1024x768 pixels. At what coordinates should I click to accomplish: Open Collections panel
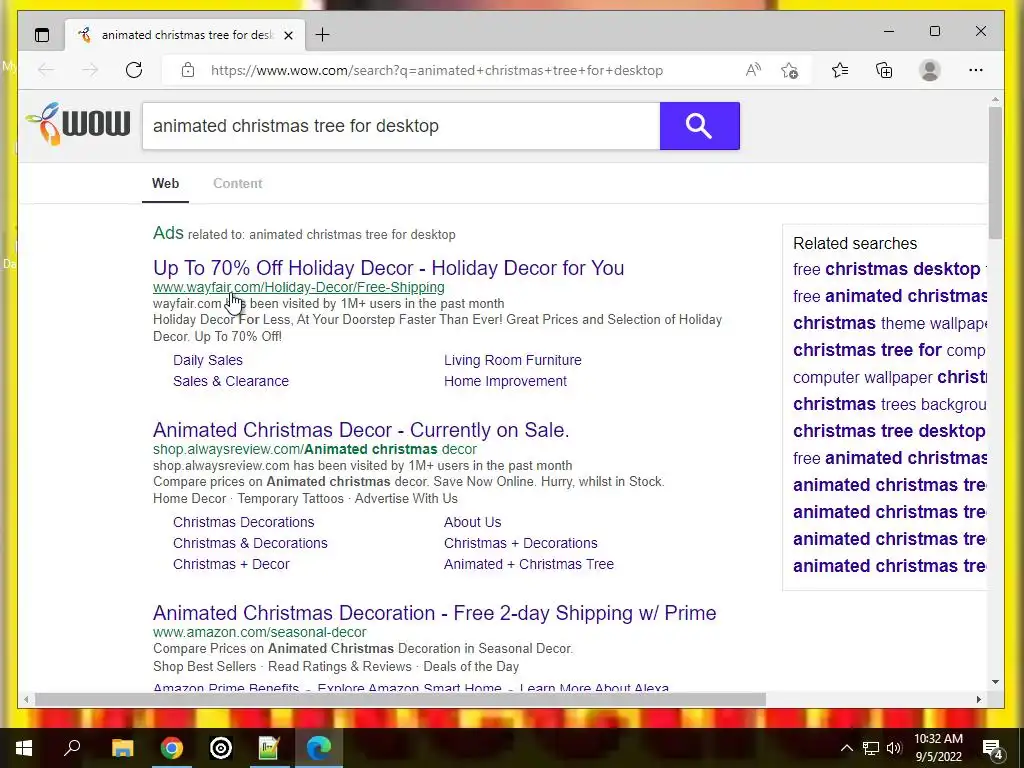click(x=884, y=70)
